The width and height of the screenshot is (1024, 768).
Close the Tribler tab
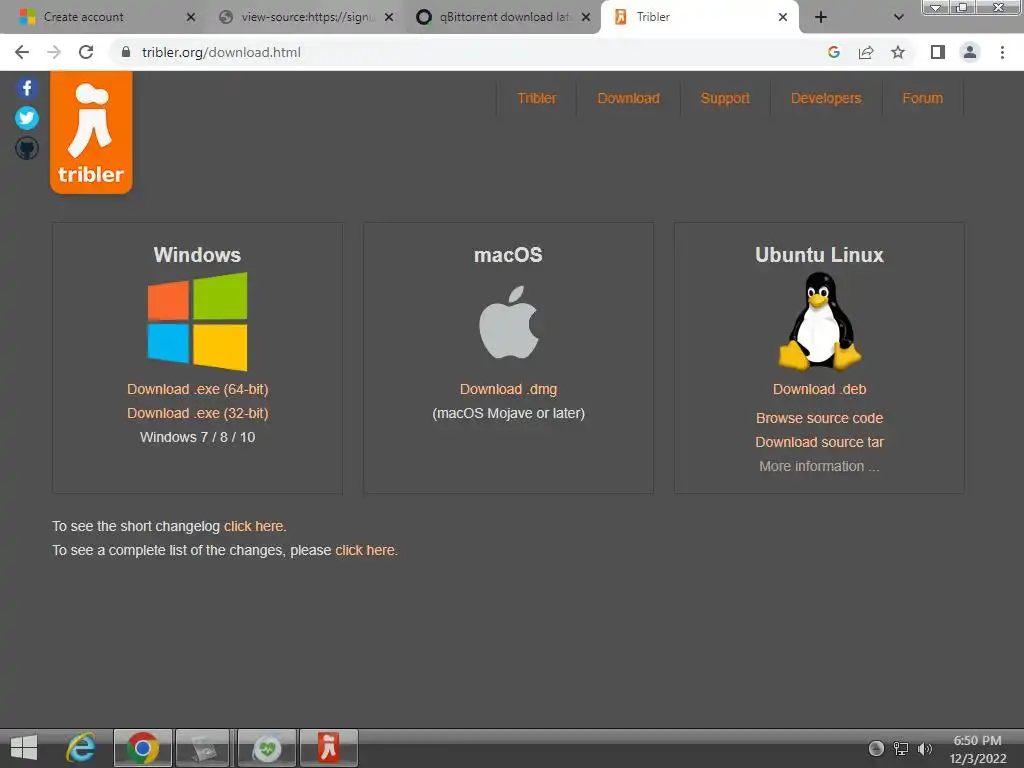tap(783, 17)
